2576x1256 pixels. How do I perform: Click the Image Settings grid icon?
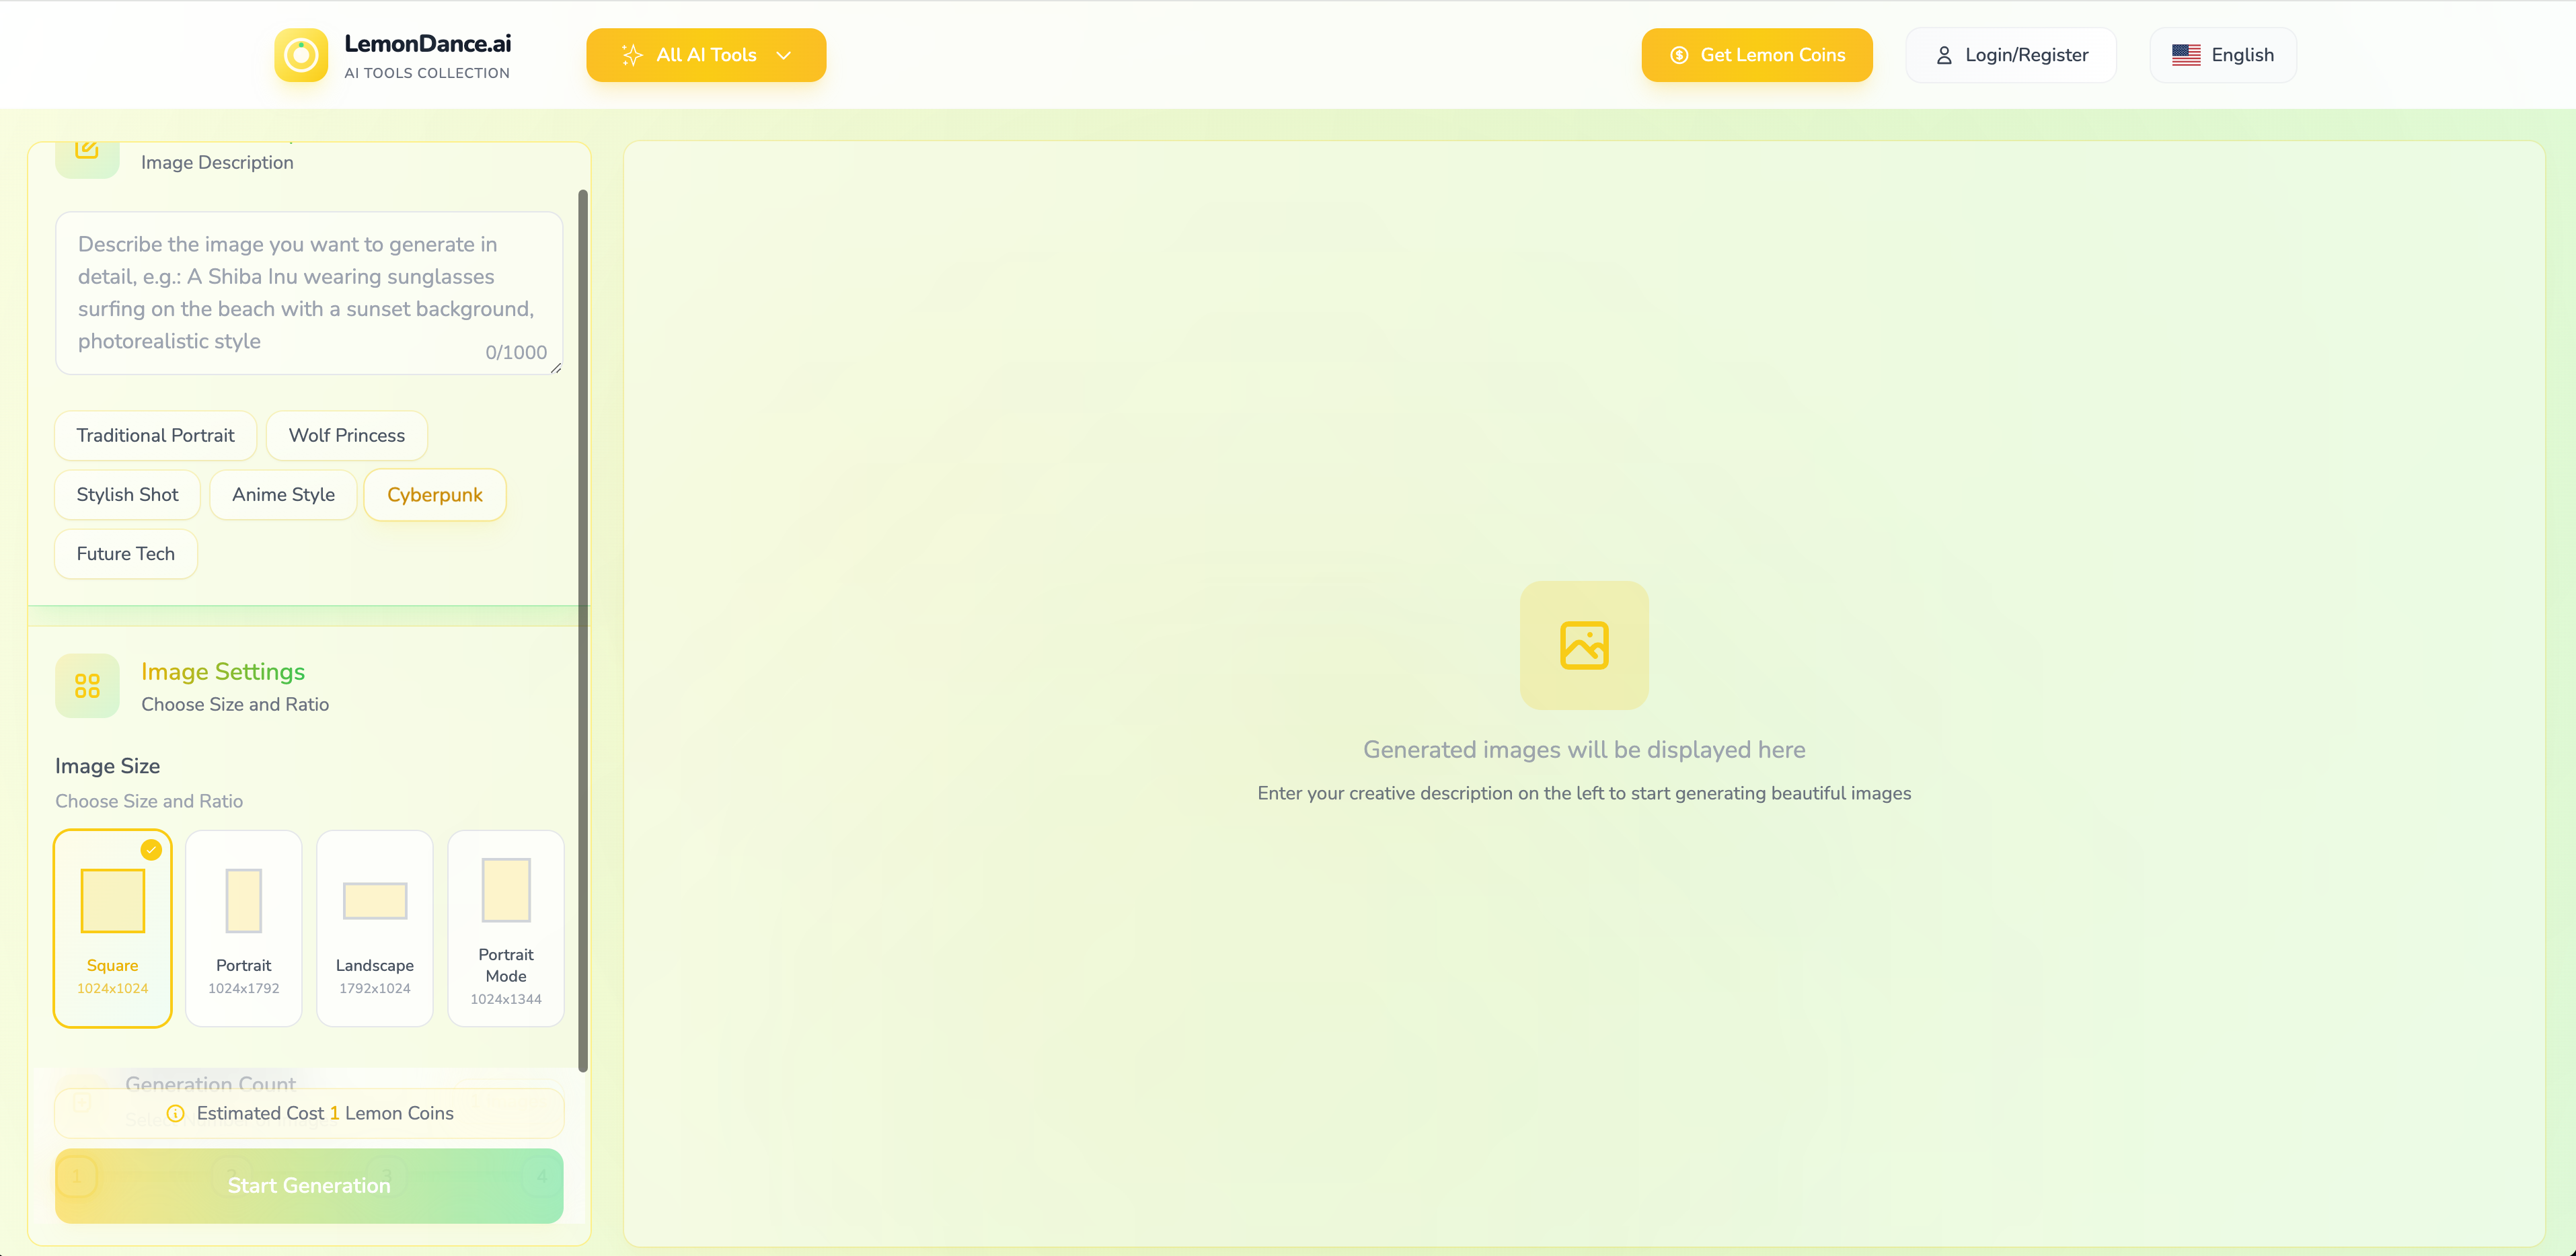(x=87, y=686)
